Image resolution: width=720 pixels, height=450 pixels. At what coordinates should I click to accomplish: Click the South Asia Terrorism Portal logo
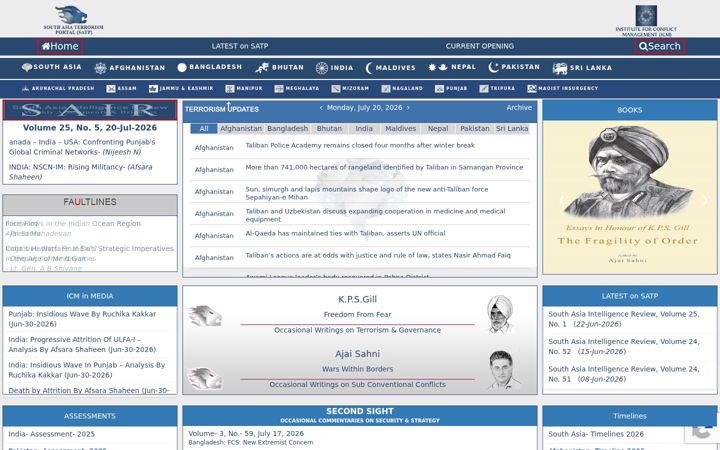pyautogui.click(x=73, y=19)
